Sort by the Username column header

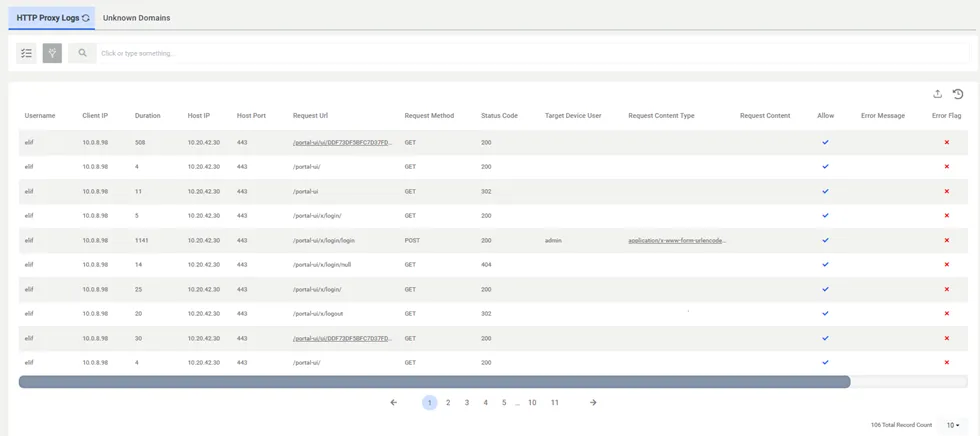pos(40,116)
